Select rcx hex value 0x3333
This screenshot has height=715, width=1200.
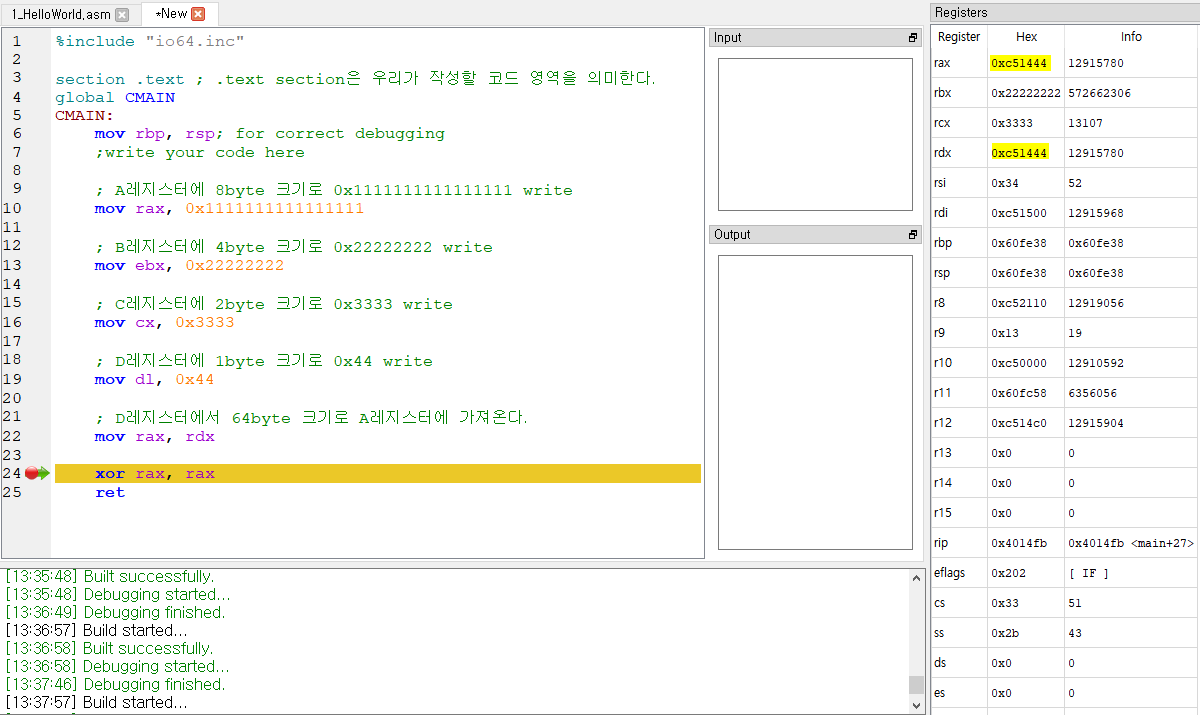click(x=1011, y=123)
